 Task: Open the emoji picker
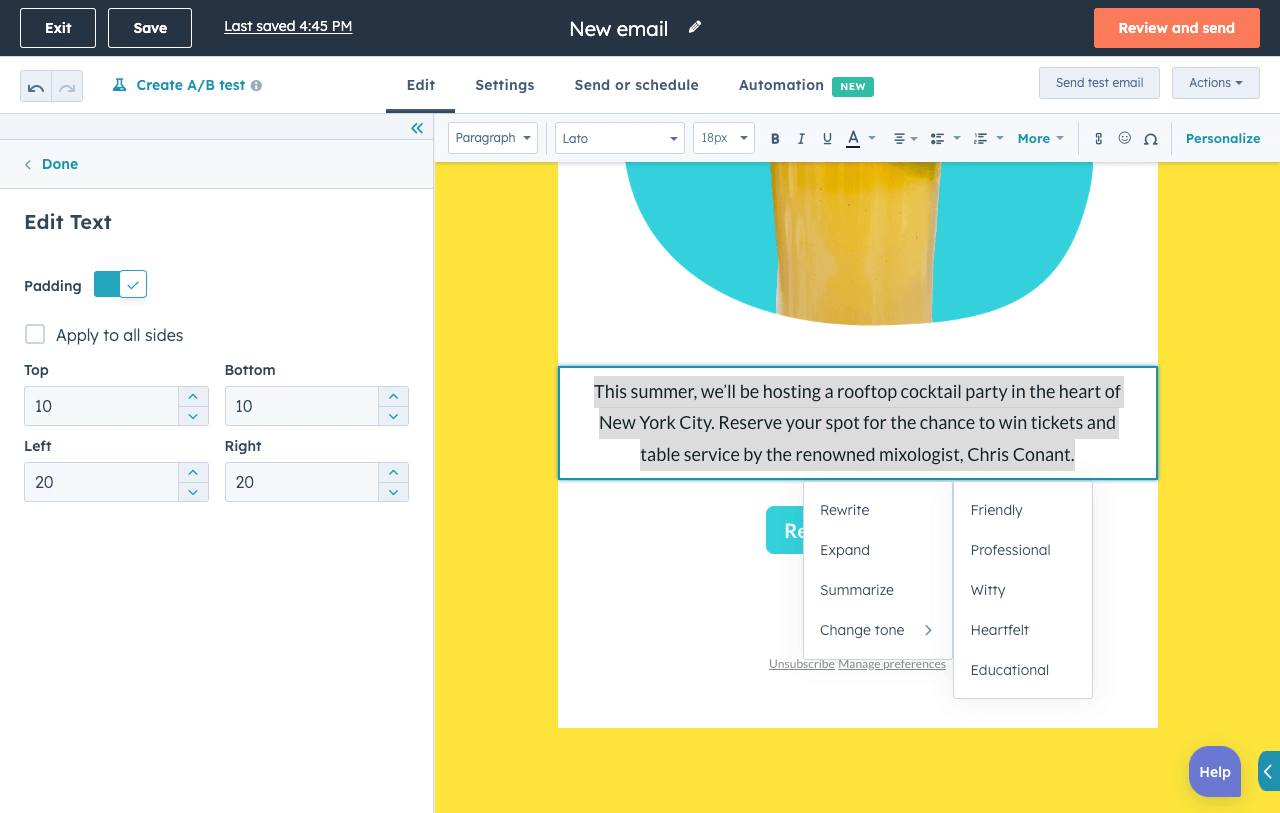click(x=1124, y=138)
